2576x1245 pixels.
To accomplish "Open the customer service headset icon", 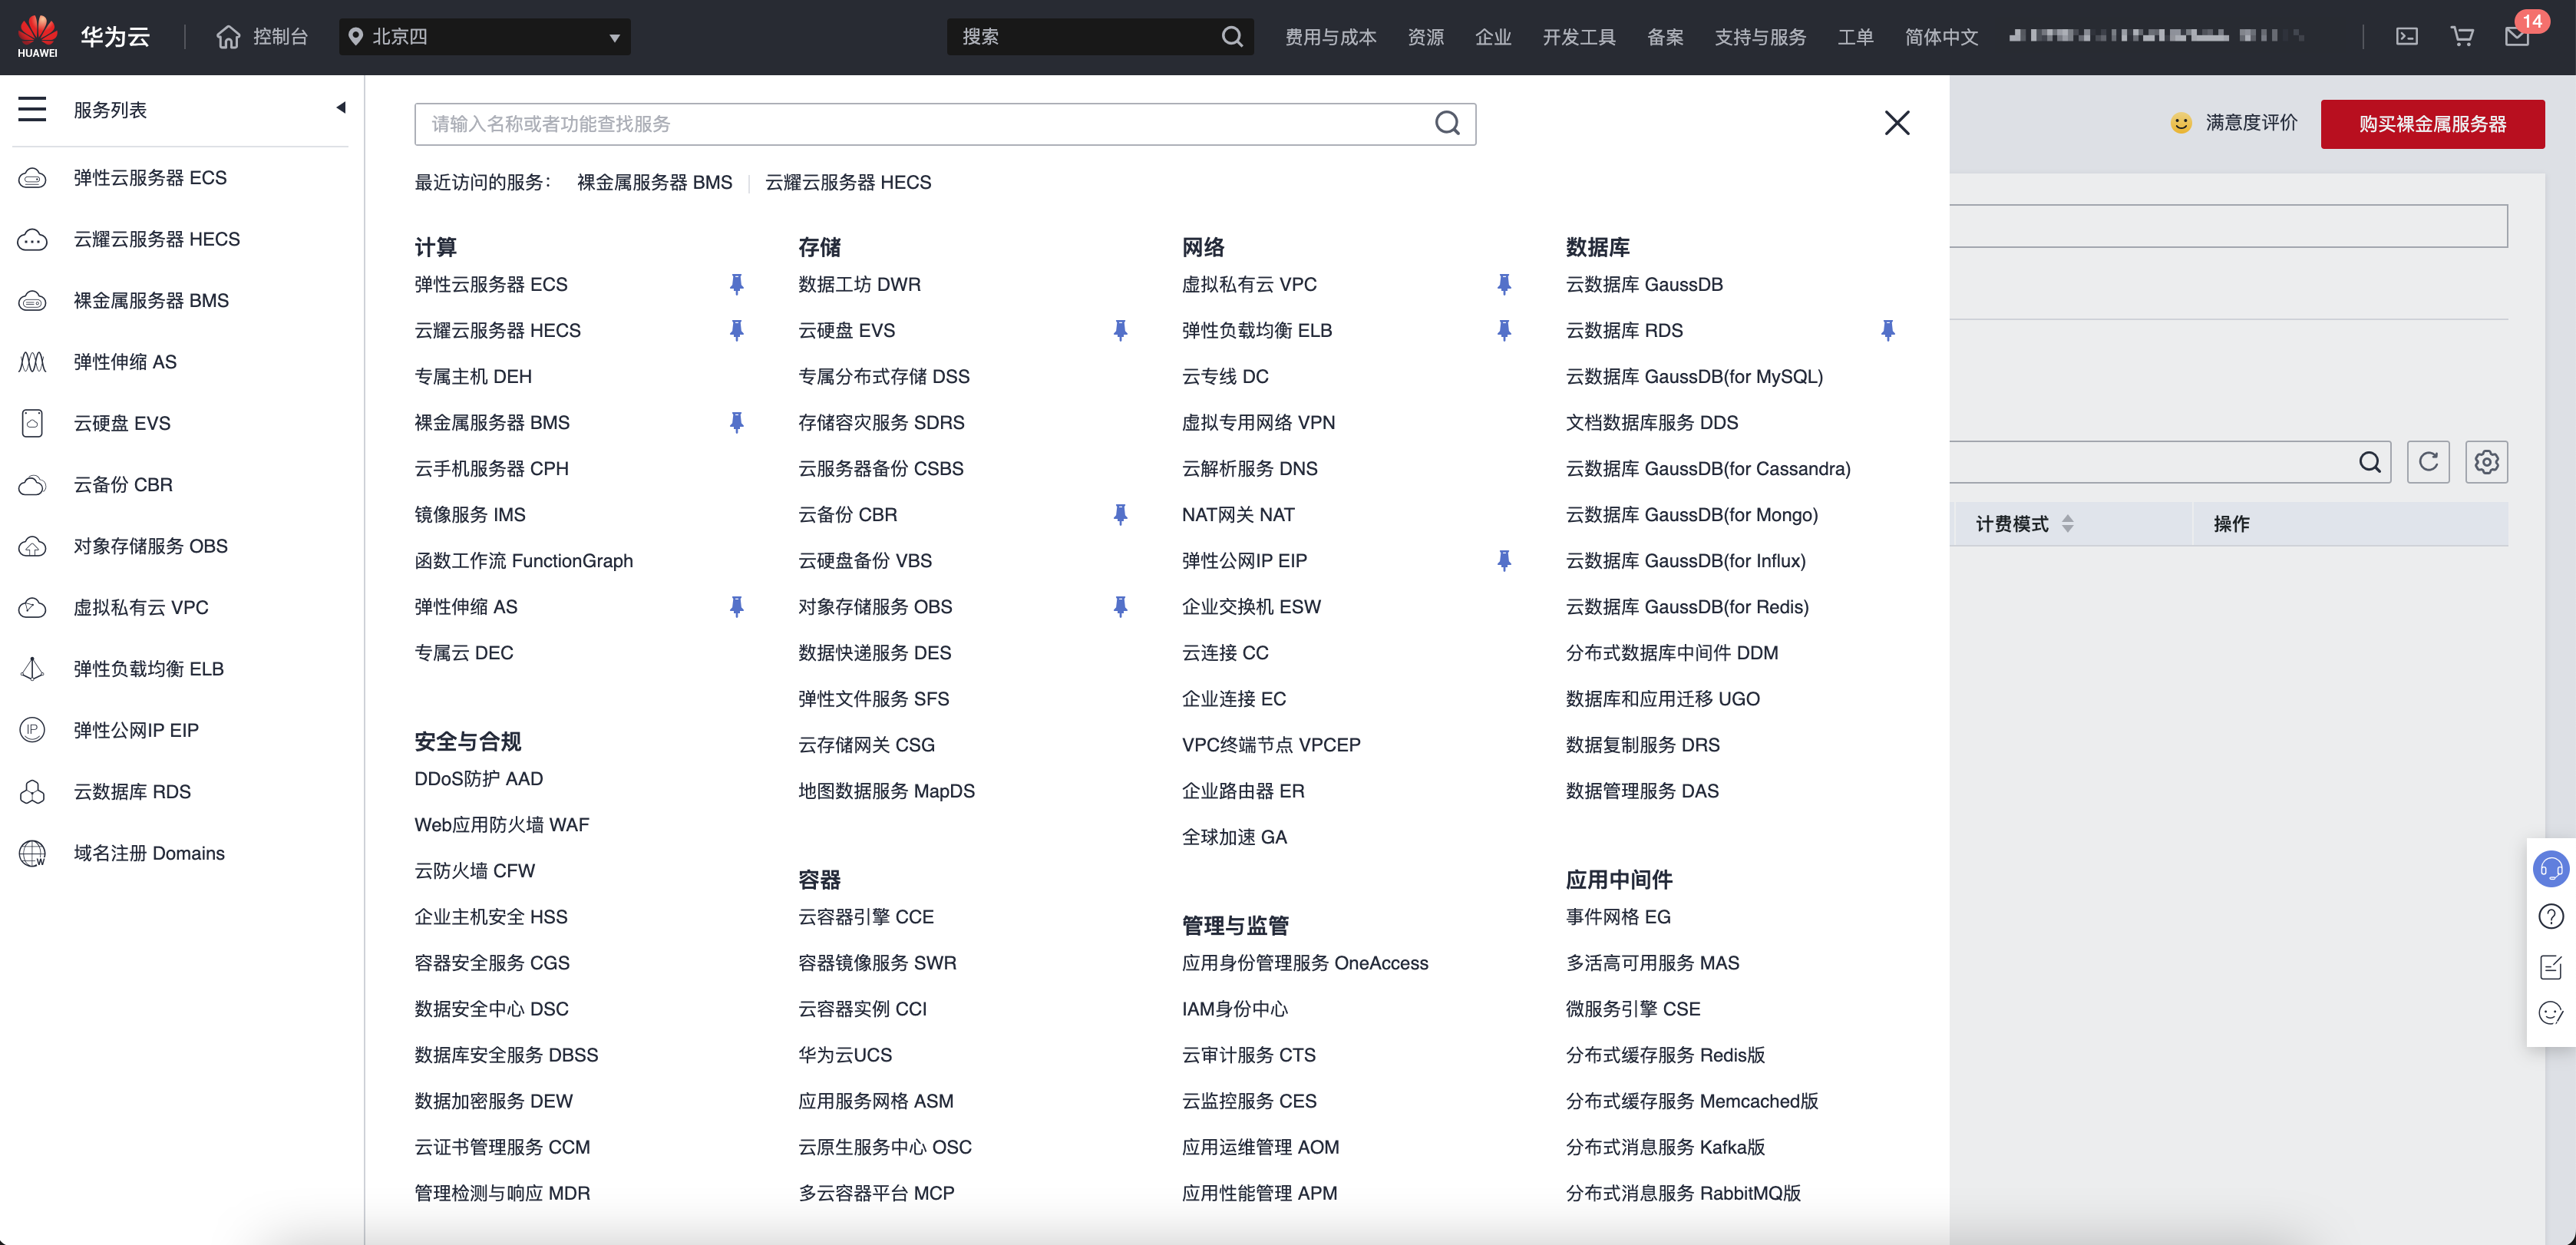I will point(2551,869).
